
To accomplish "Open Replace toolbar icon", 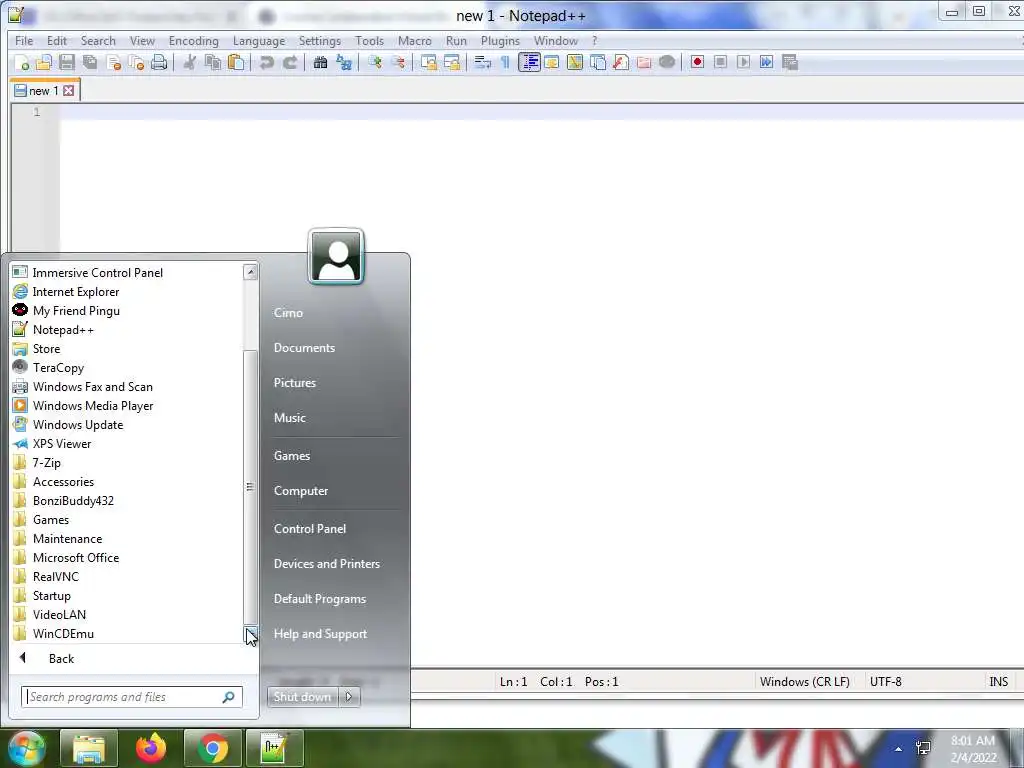I will 344,63.
